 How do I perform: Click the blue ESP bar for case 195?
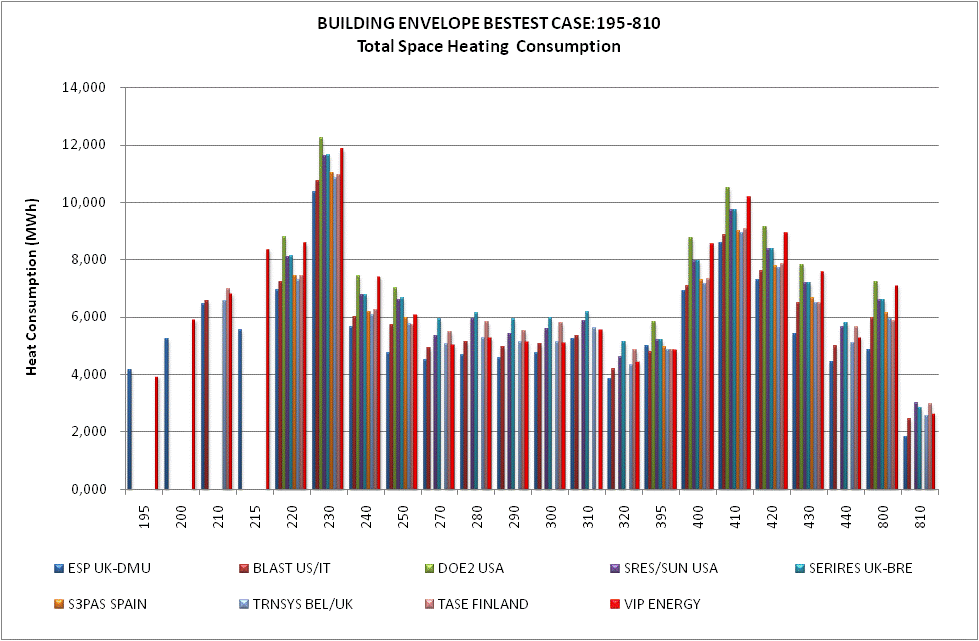click(129, 429)
